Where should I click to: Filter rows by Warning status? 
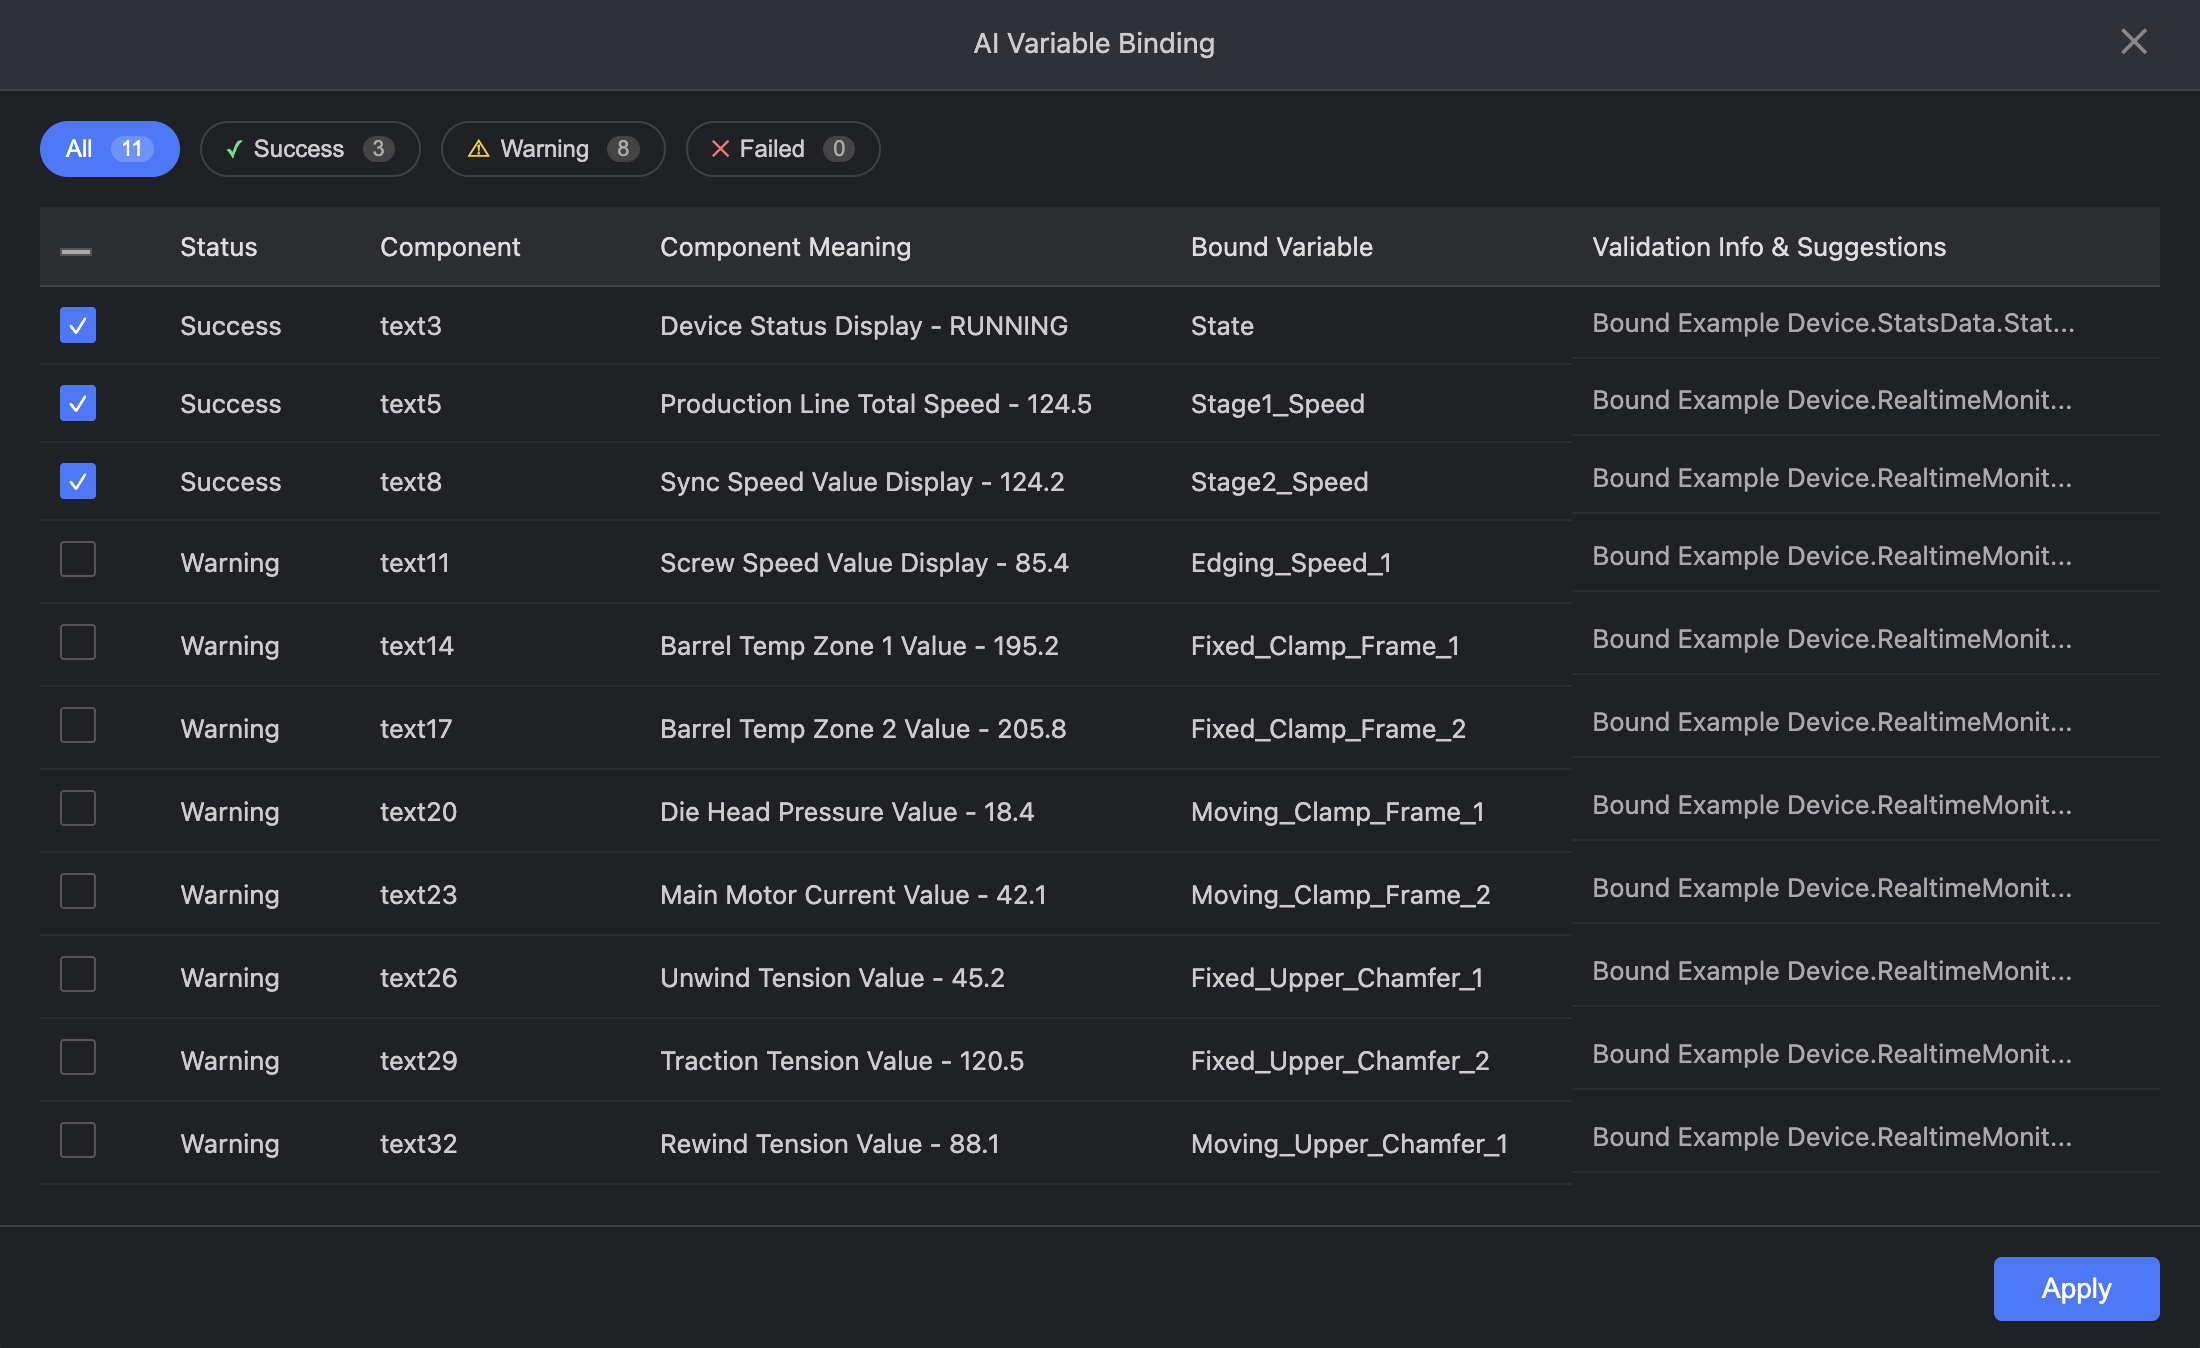[x=553, y=149]
